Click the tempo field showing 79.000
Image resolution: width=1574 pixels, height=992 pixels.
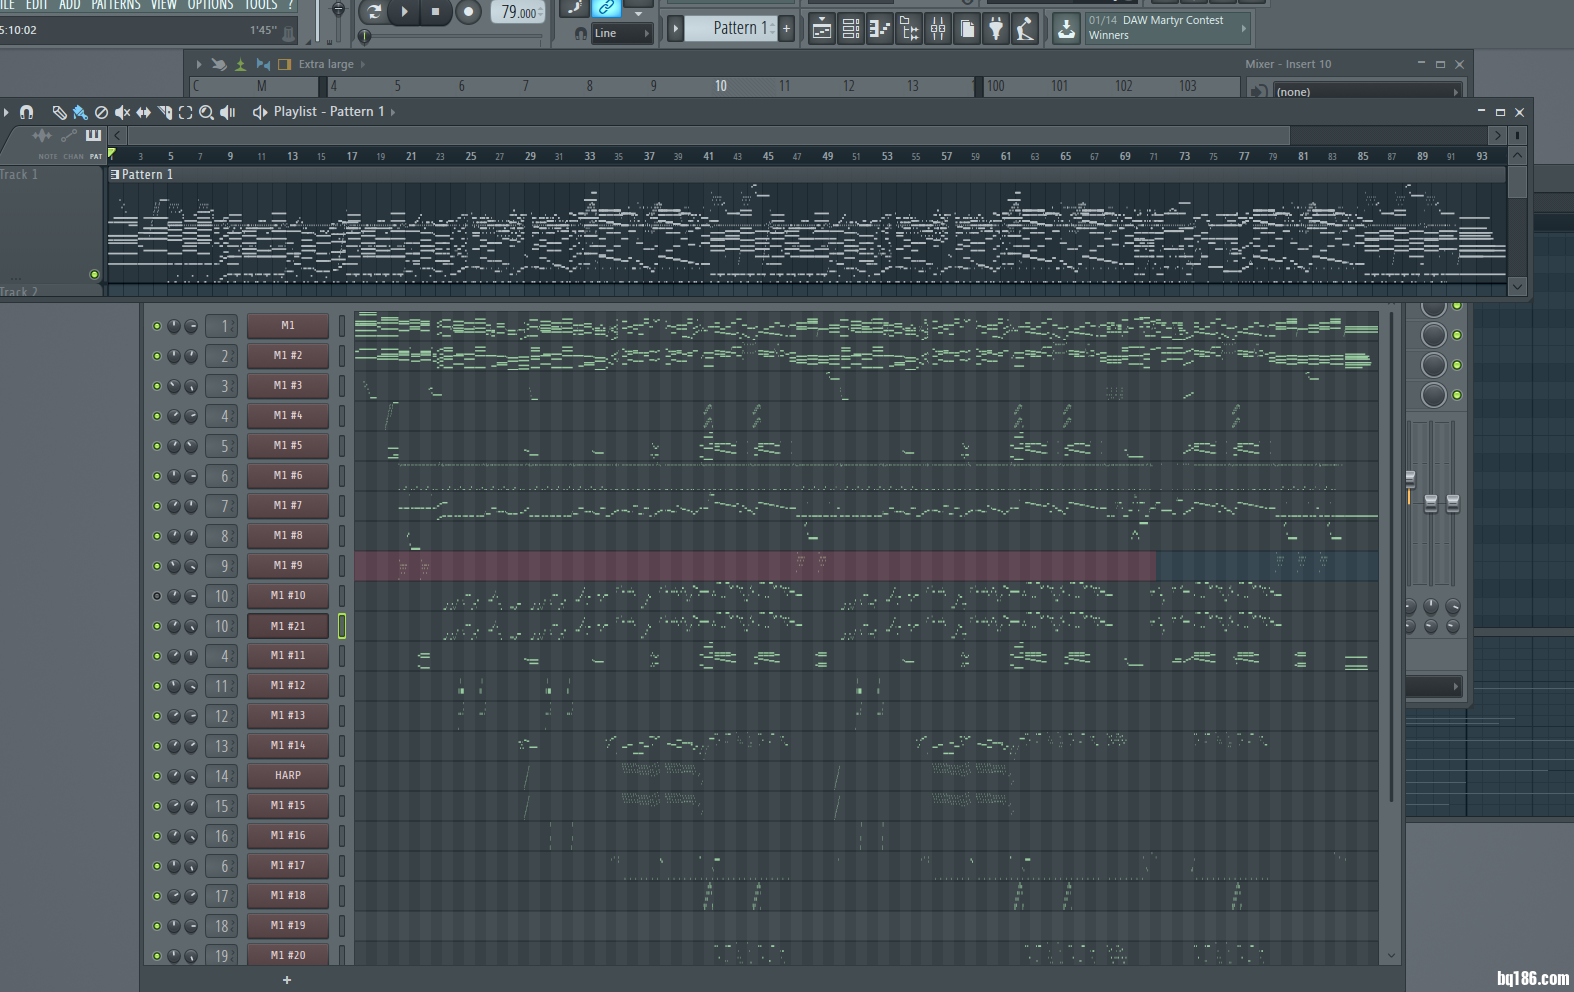[518, 12]
